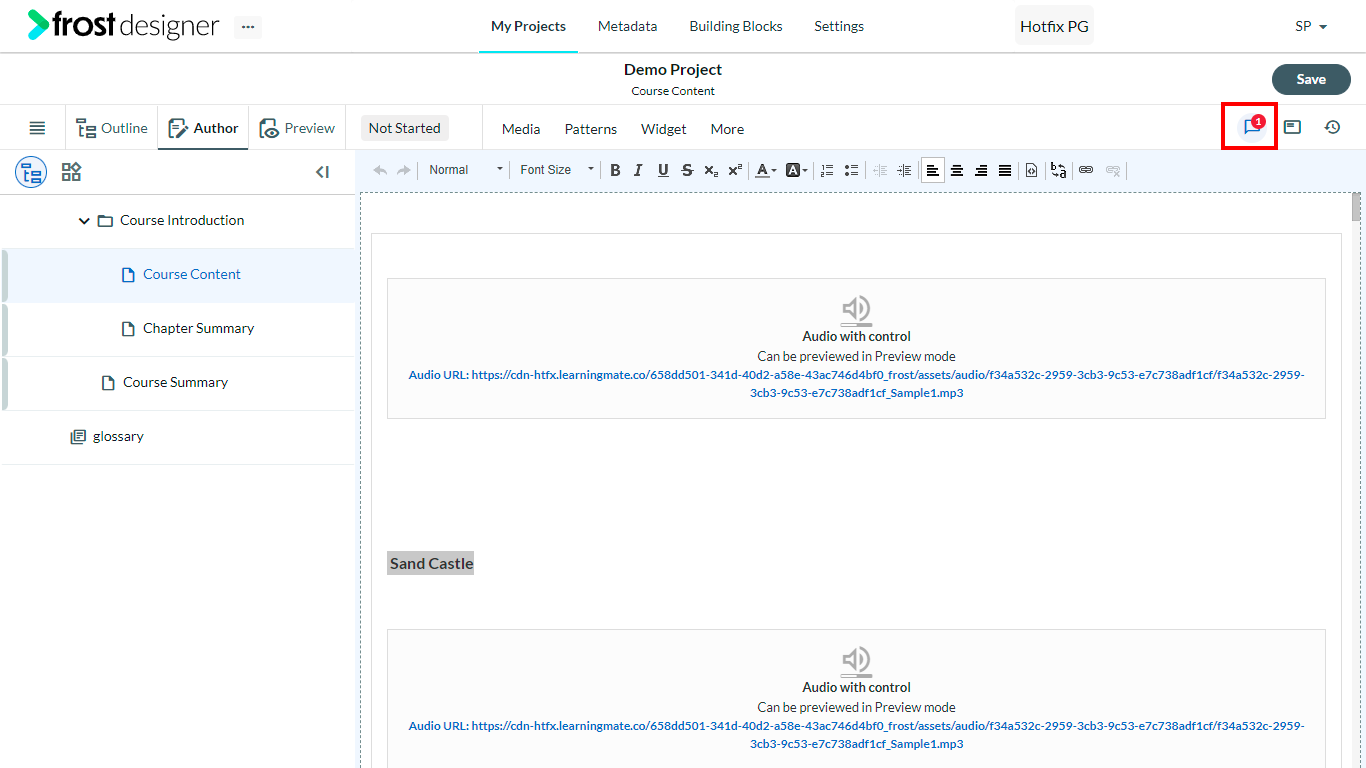Collapse the left sidebar panel arrow
Image resolution: width=1366 pixels, height=768 pixels.
coord(322,172)
